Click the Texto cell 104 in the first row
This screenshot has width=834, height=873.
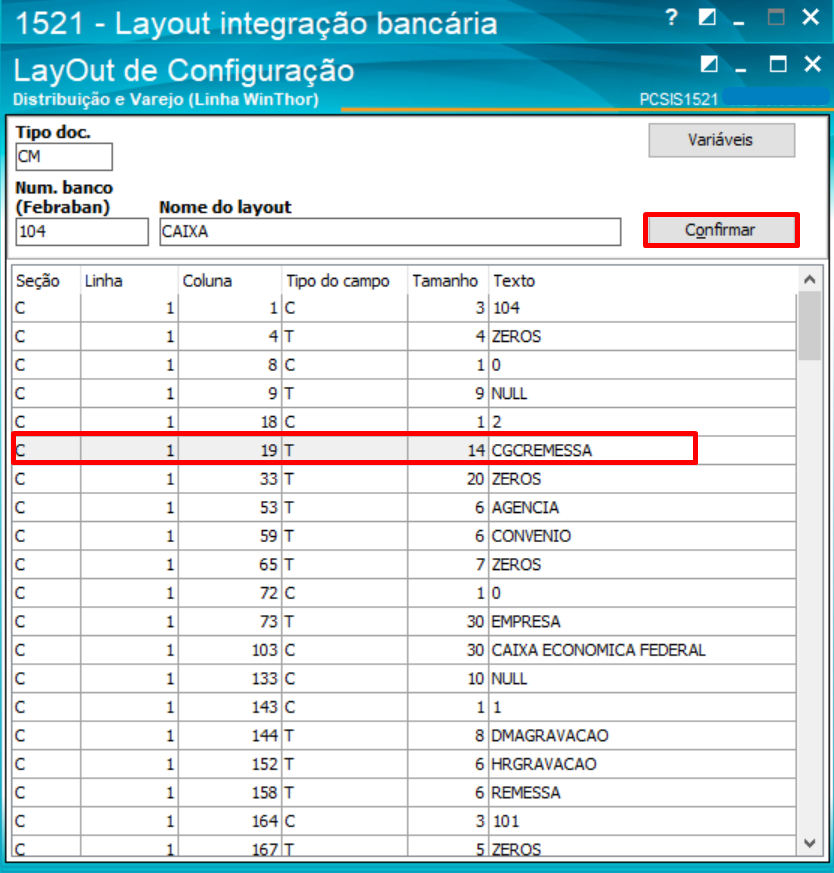[642, 308]
